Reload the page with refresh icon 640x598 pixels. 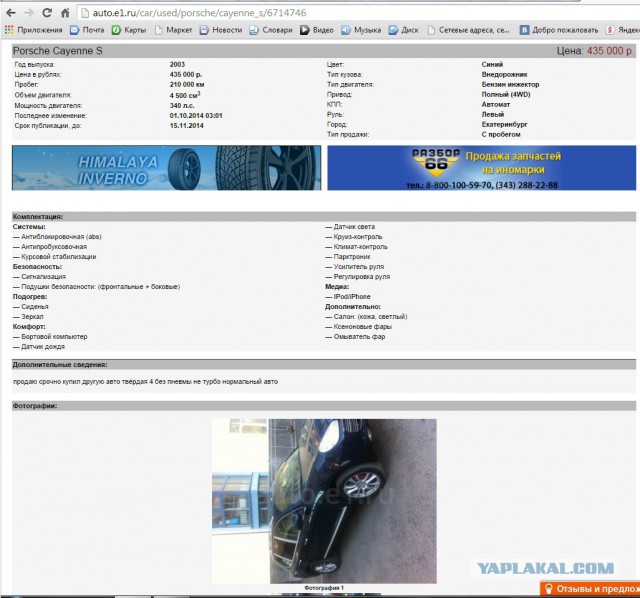click(x=47, y=13)
